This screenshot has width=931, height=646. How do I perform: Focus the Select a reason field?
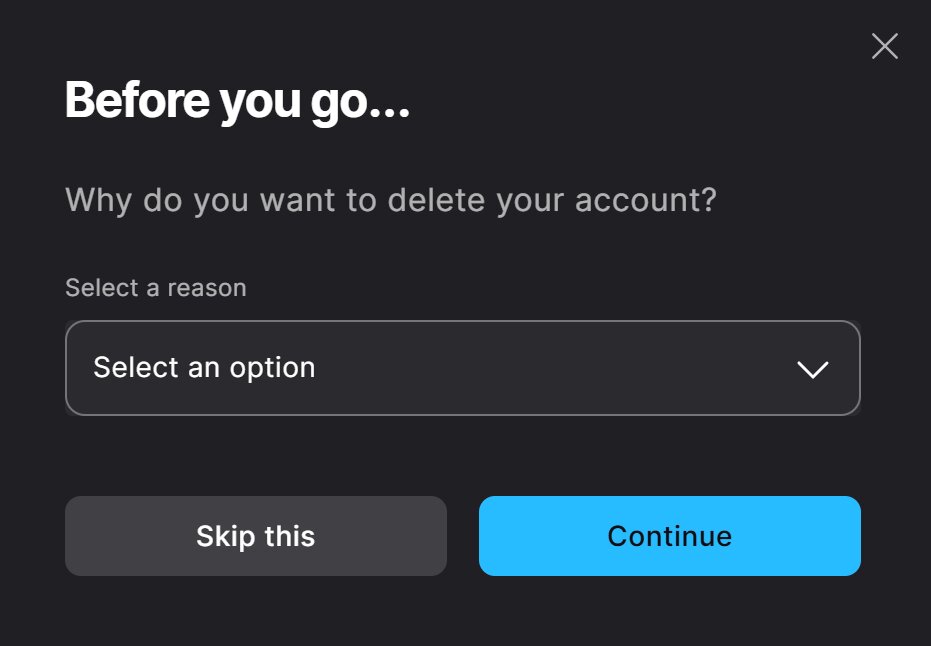462,368
